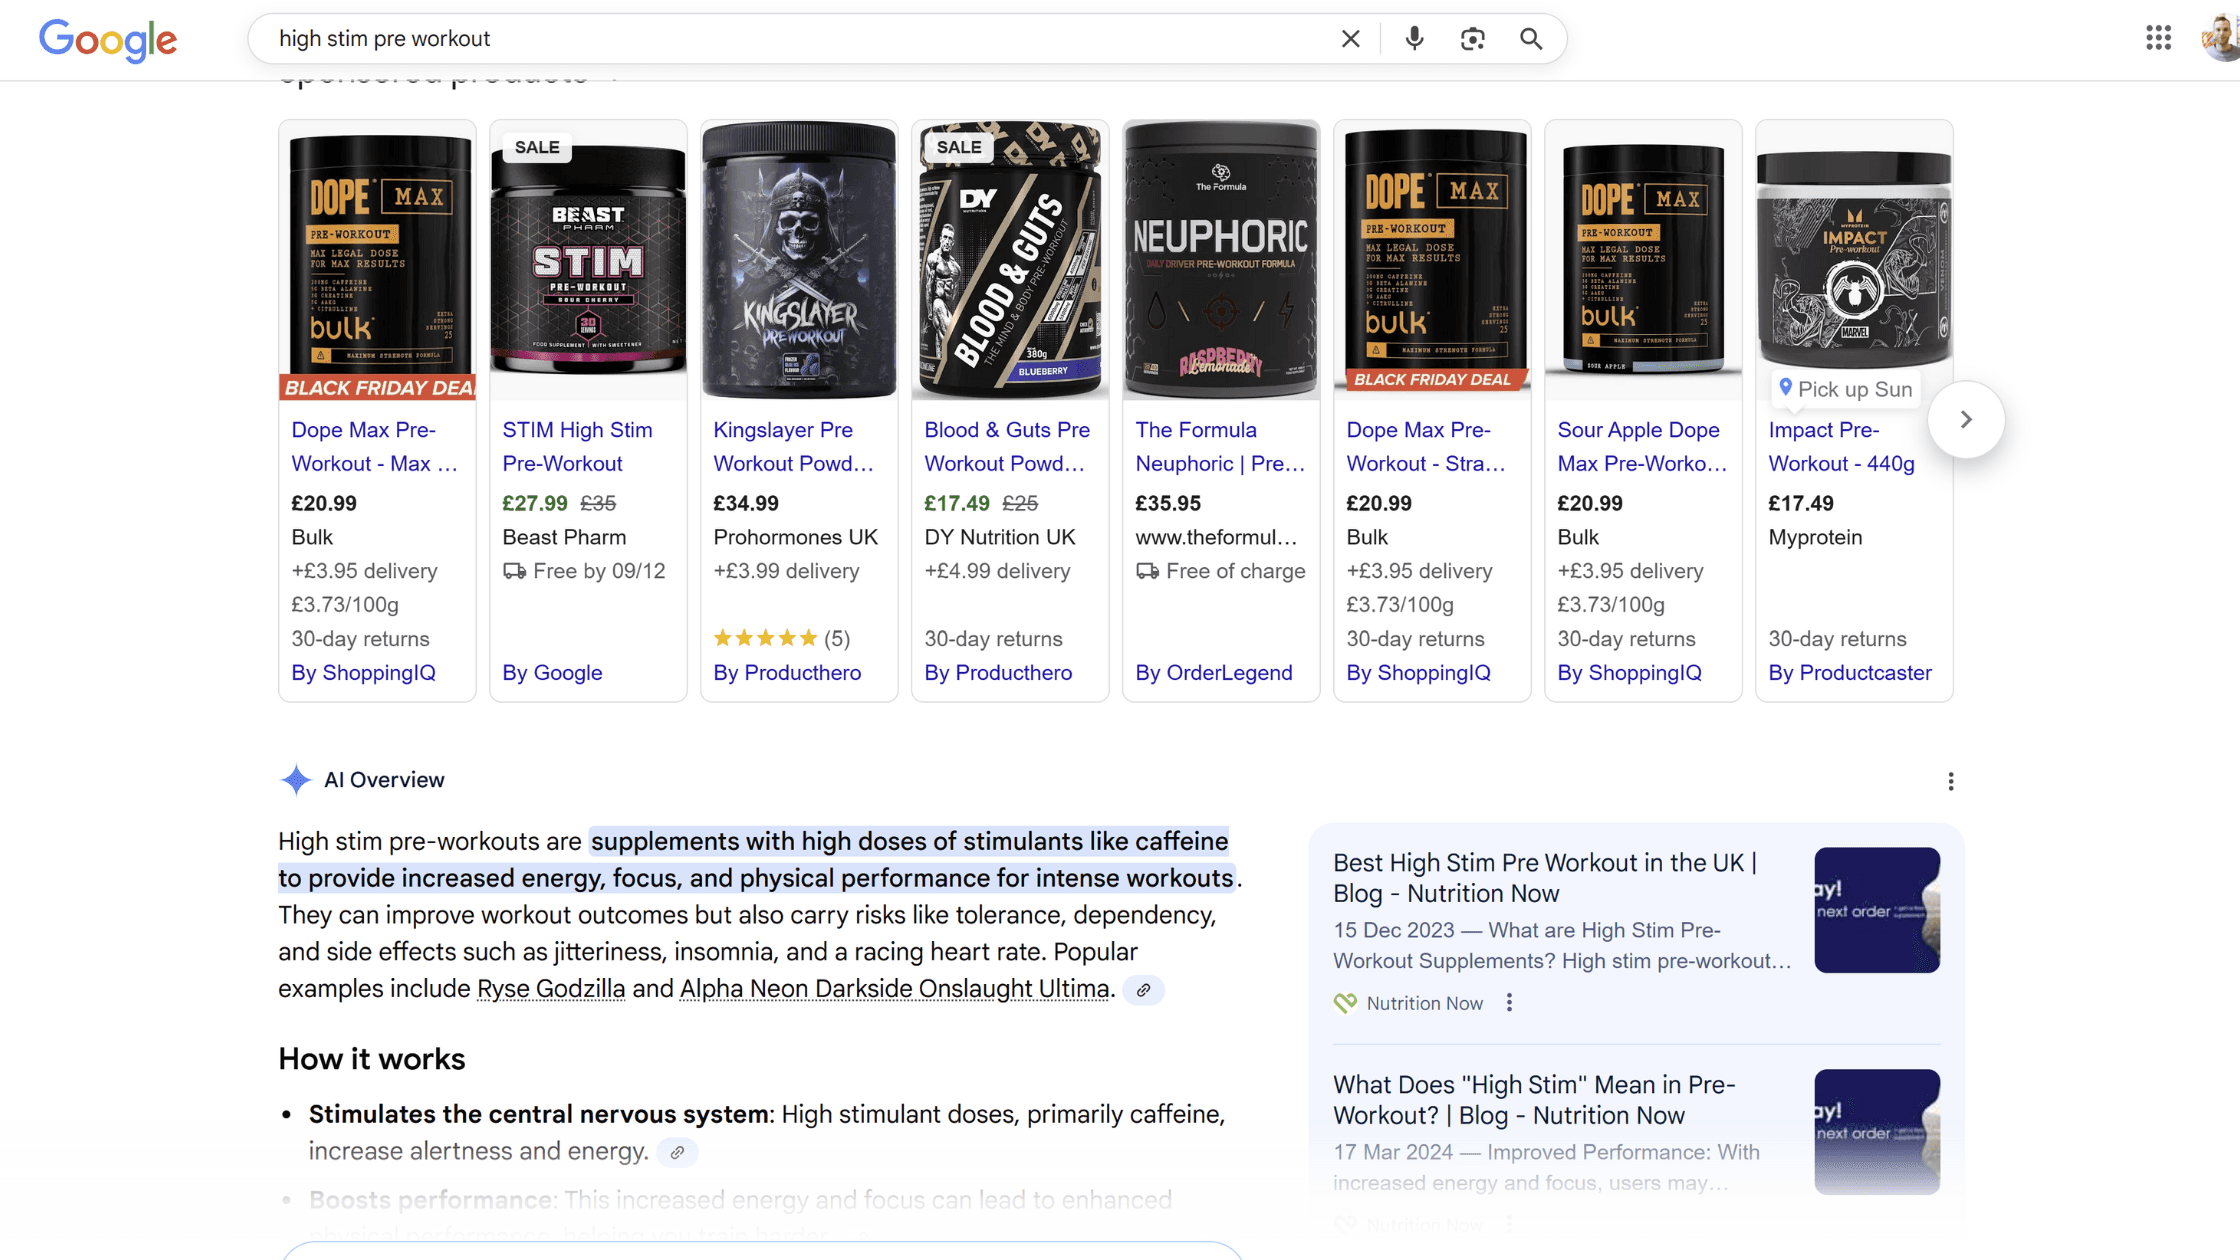The height and width of the screenshot is (1260, 2240).
Task: Open the AI Overview three-dot options menu
Action: point(1950,781)
